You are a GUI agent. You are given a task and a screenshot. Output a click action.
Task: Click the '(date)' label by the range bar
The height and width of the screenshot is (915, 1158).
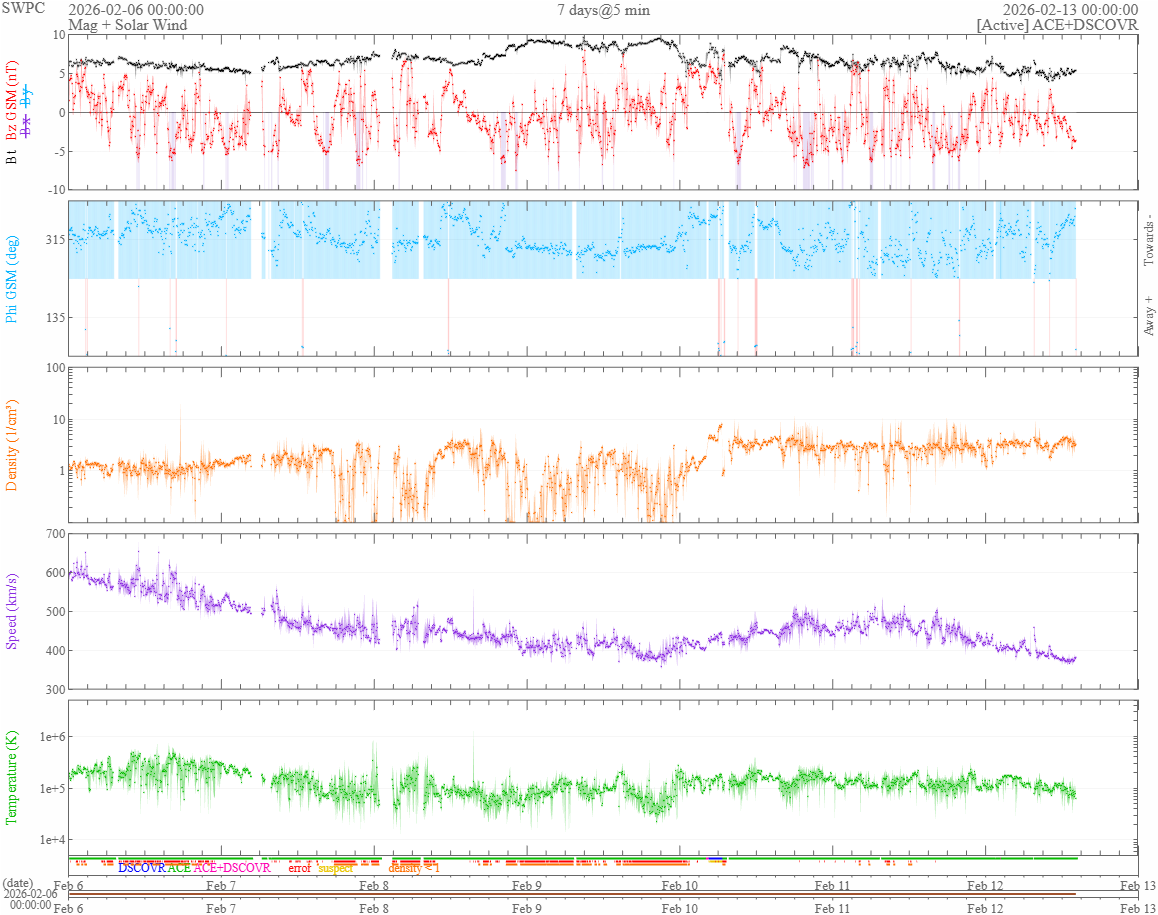point(18,883)
